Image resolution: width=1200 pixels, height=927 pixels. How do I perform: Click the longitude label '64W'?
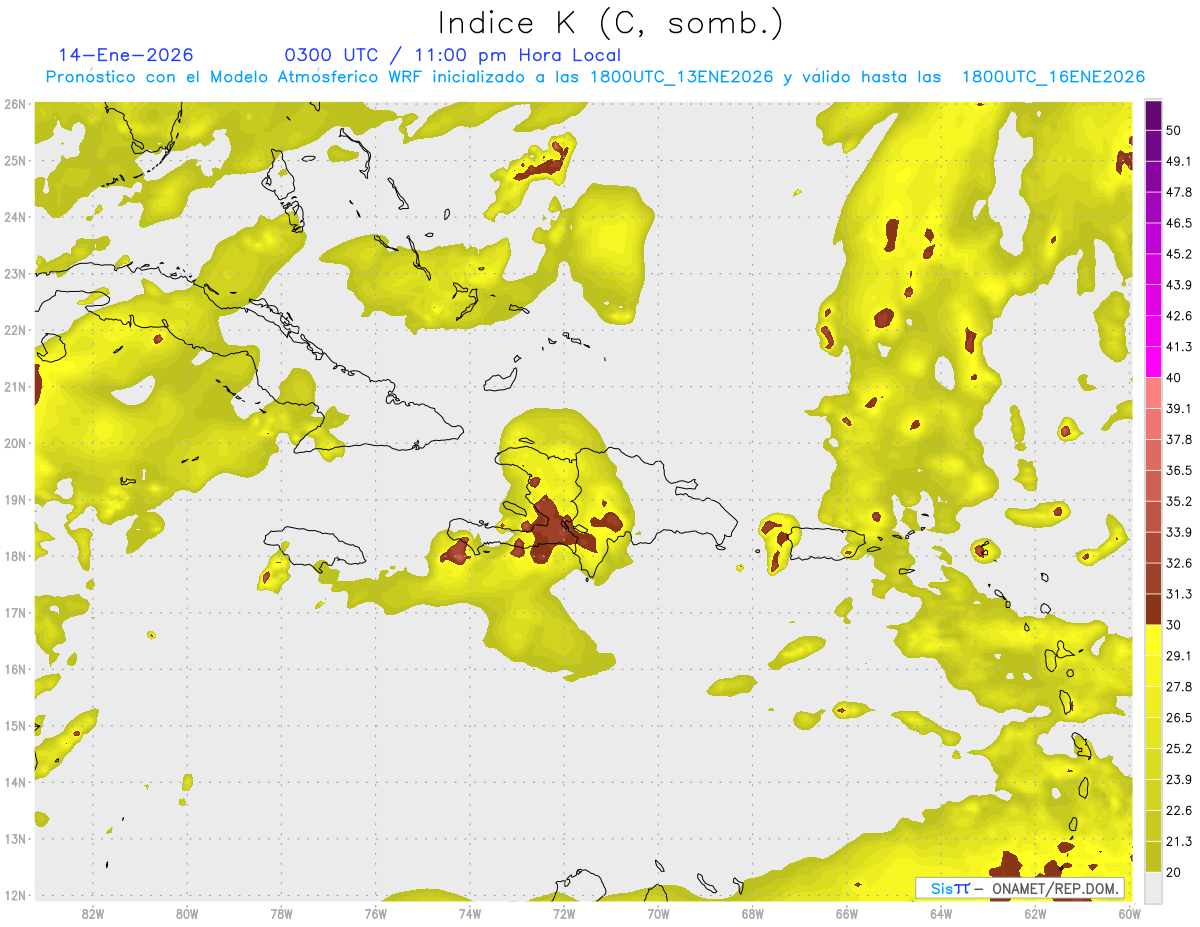[940, 913]
